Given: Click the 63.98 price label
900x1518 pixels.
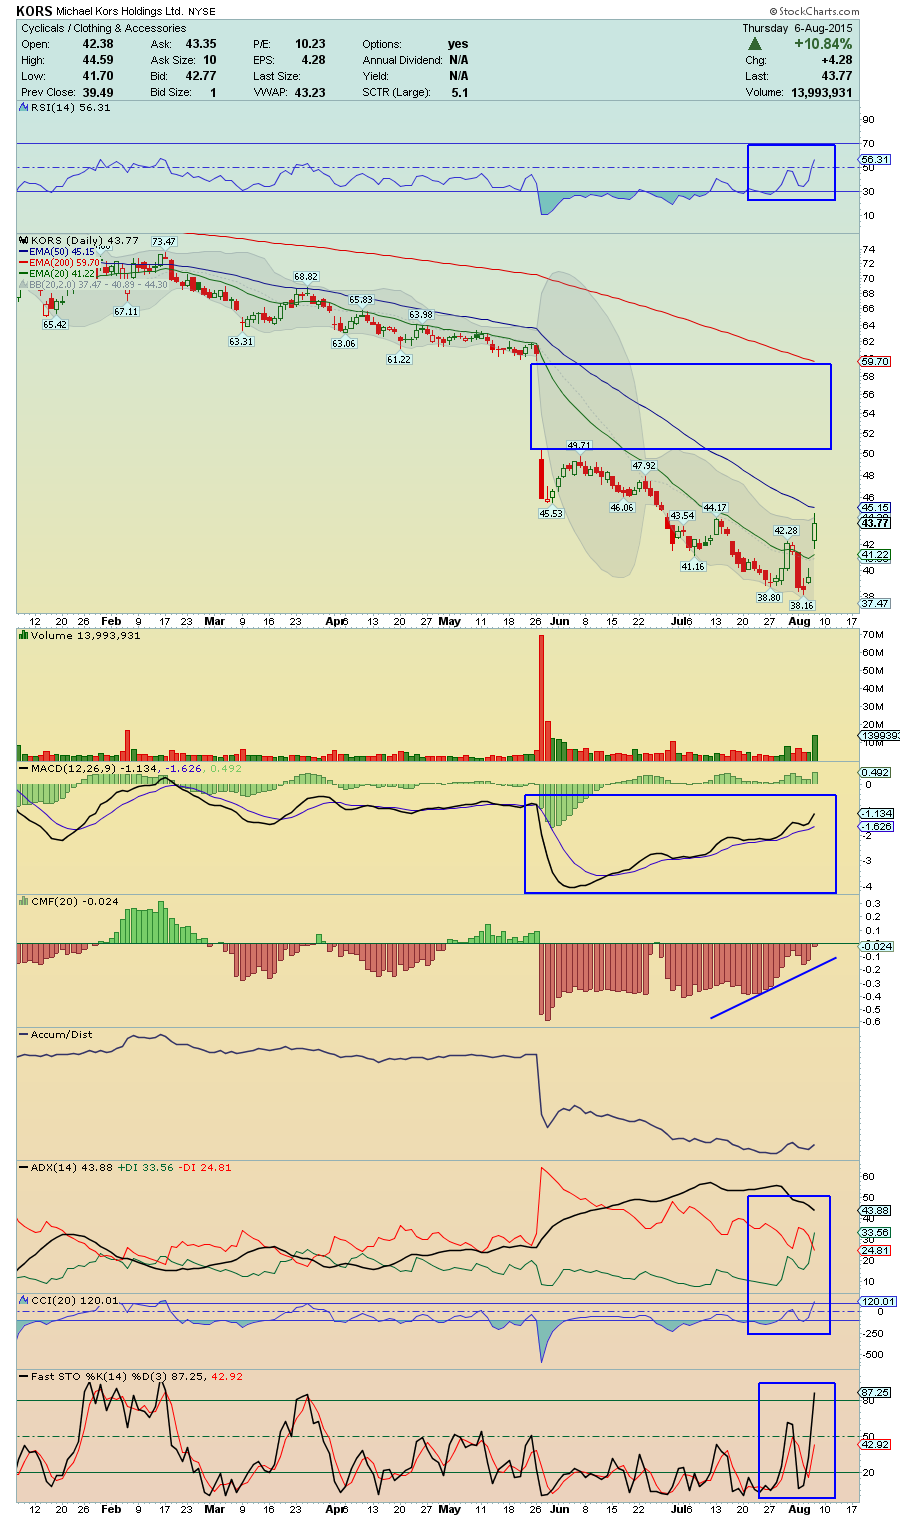Looking at the screenshot, I should (x=421, y=315).
